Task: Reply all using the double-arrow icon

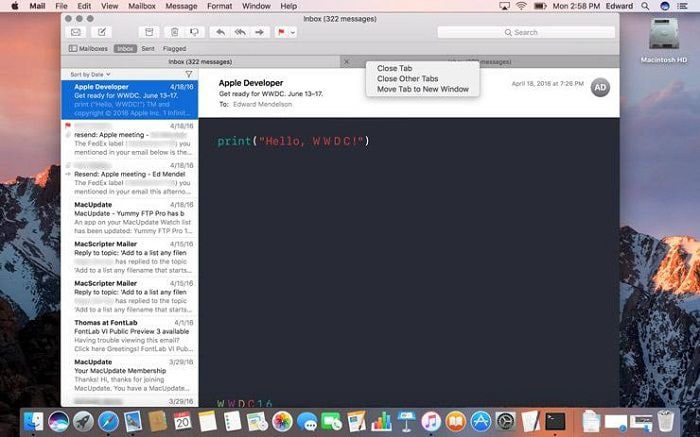Action: click(x=240, y=32)
